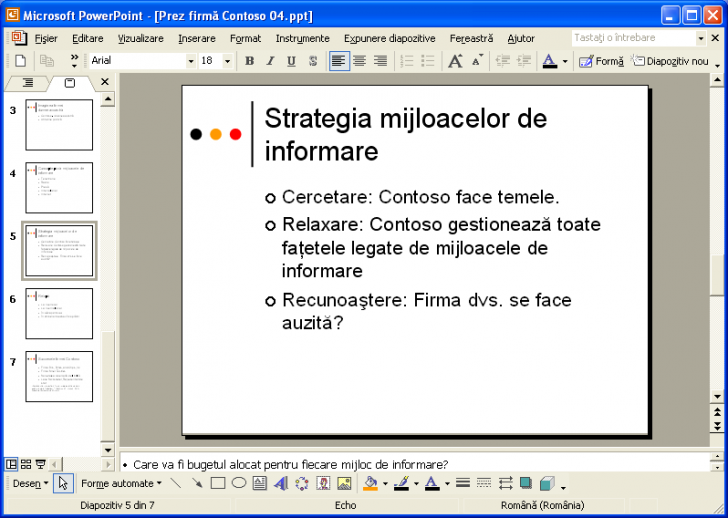Apply Italic formatting
The image size is (728, 518).
pyautogui.click(x=270, y=61)
